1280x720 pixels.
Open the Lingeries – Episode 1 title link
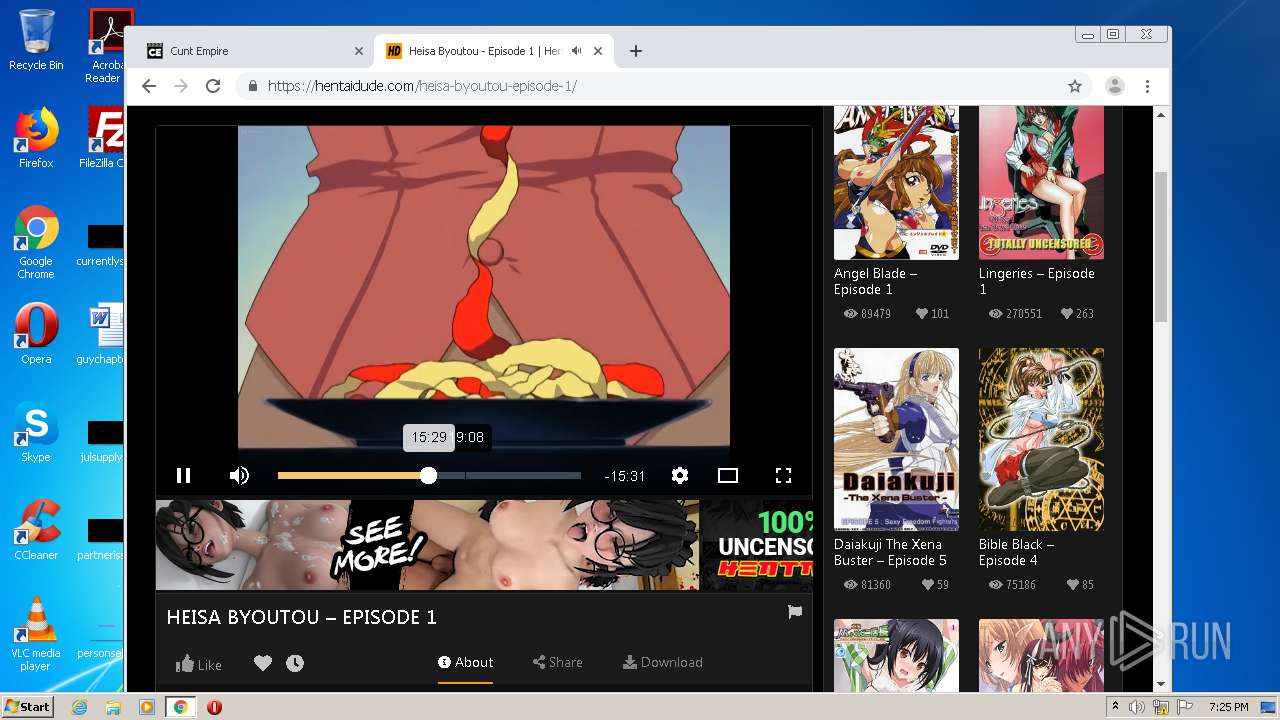(x=1037, y=281)
